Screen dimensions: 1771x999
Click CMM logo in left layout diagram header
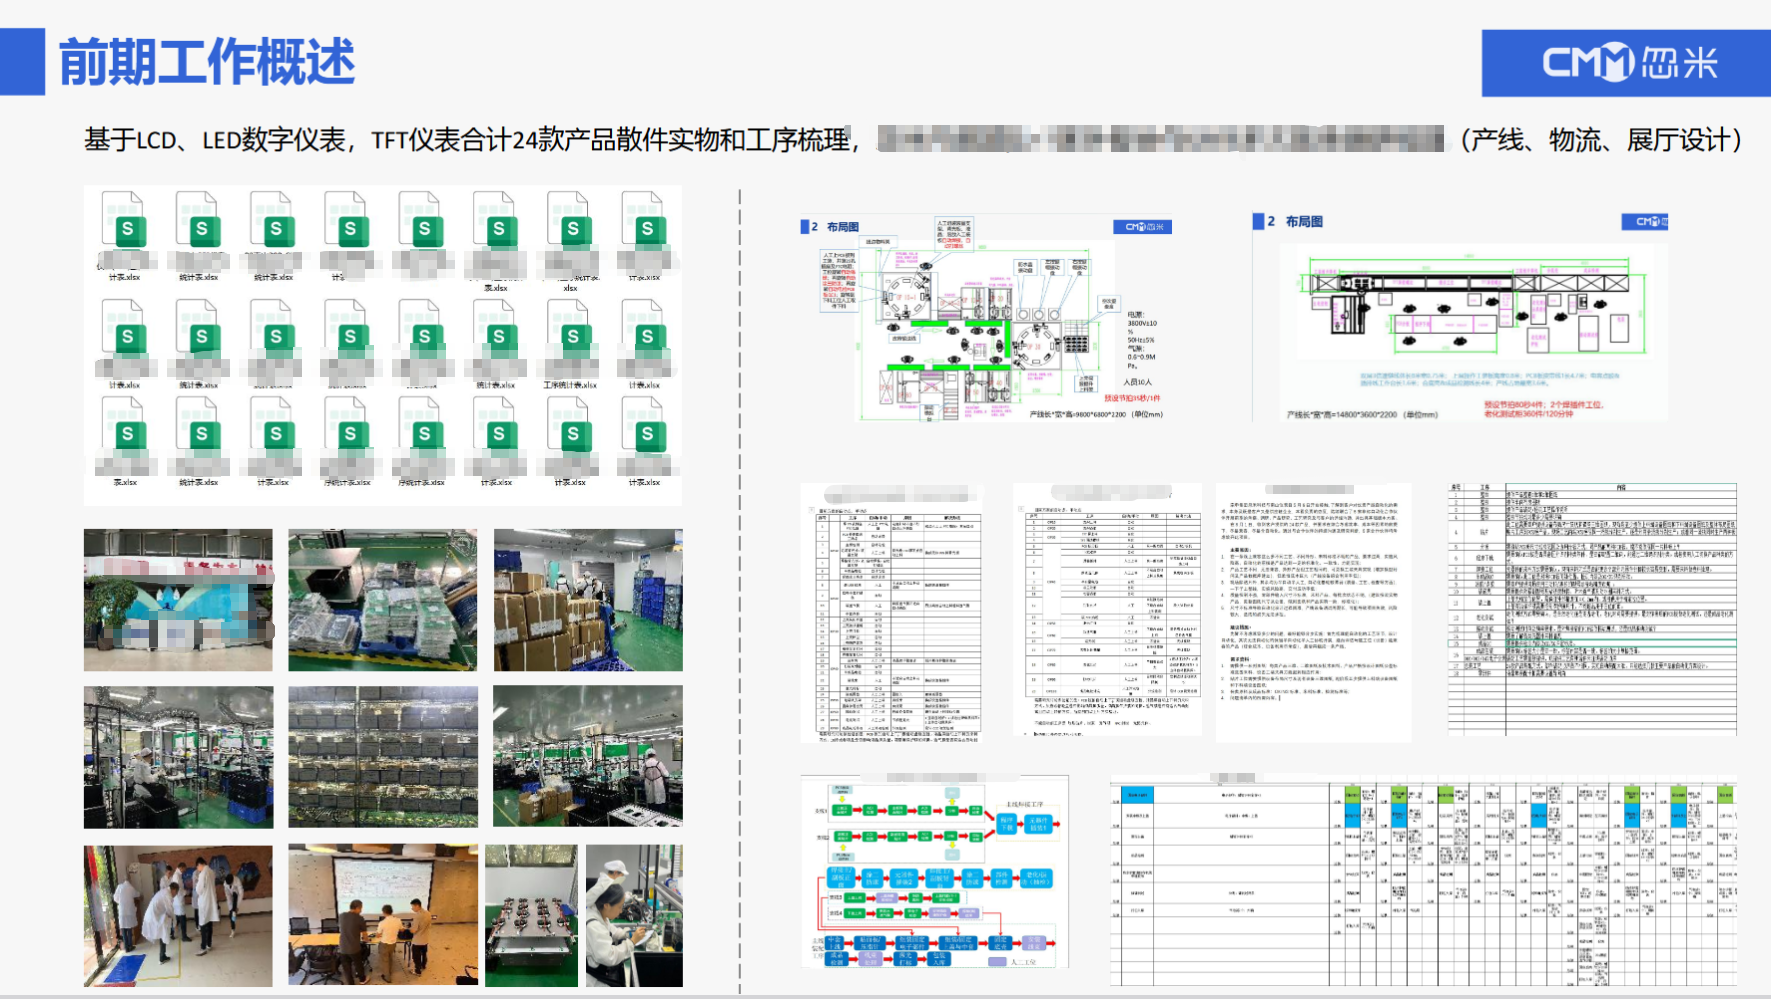[x=1142, y=227]
